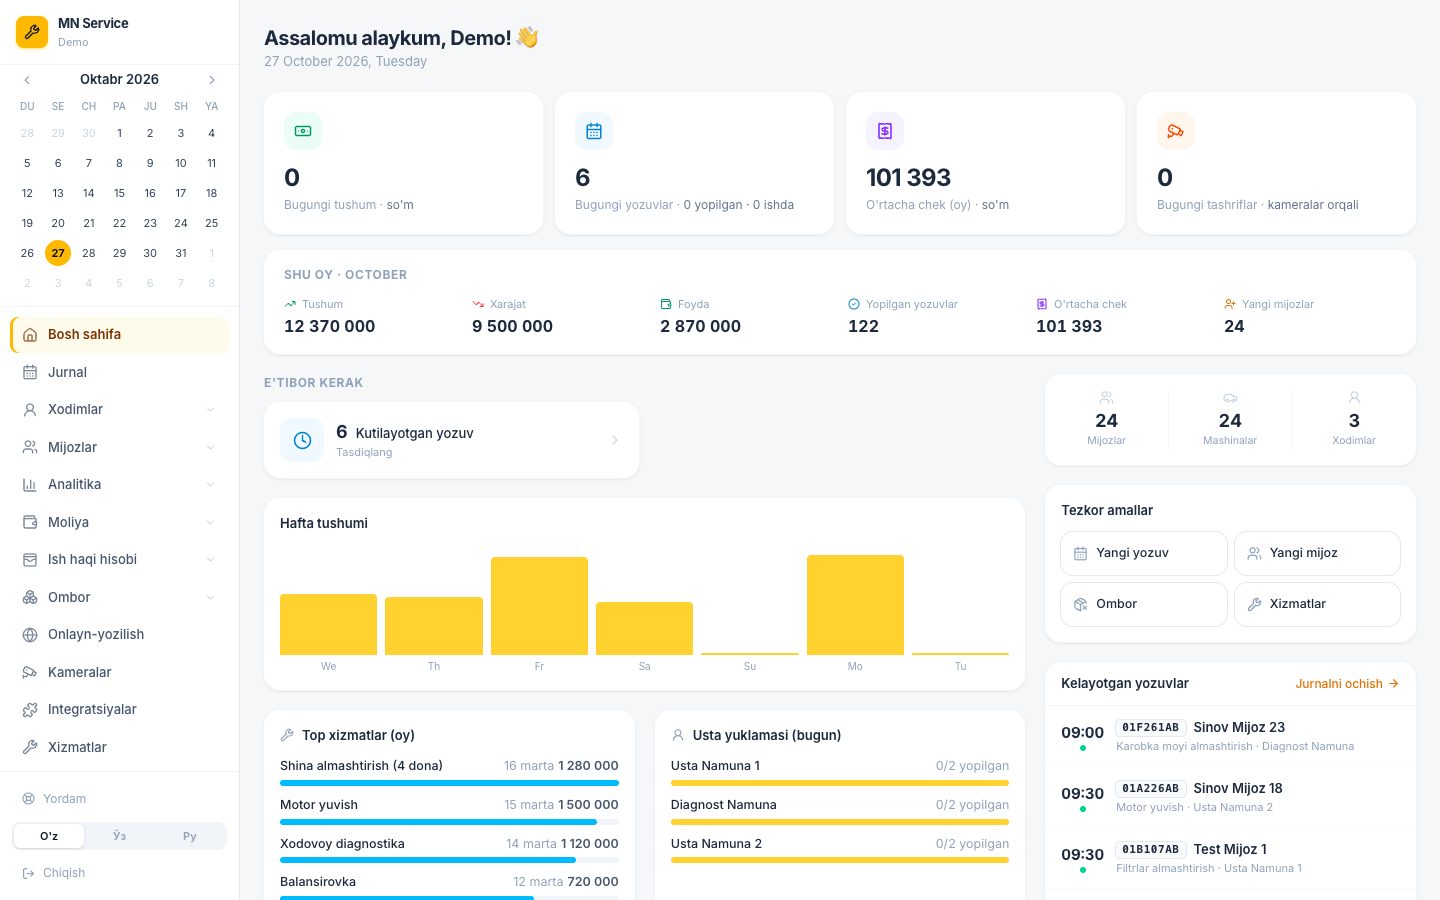Click the Foyda wallet icon in month summary
Image resolution: width=1440 pixels, height=900 pixels.
(x=666, y=304)
